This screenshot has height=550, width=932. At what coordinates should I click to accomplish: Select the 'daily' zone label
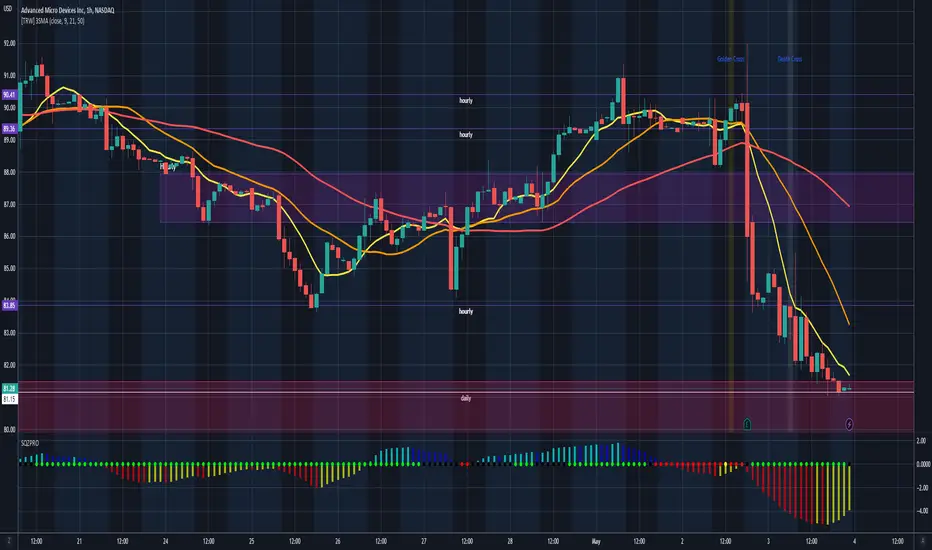[466, 398]
